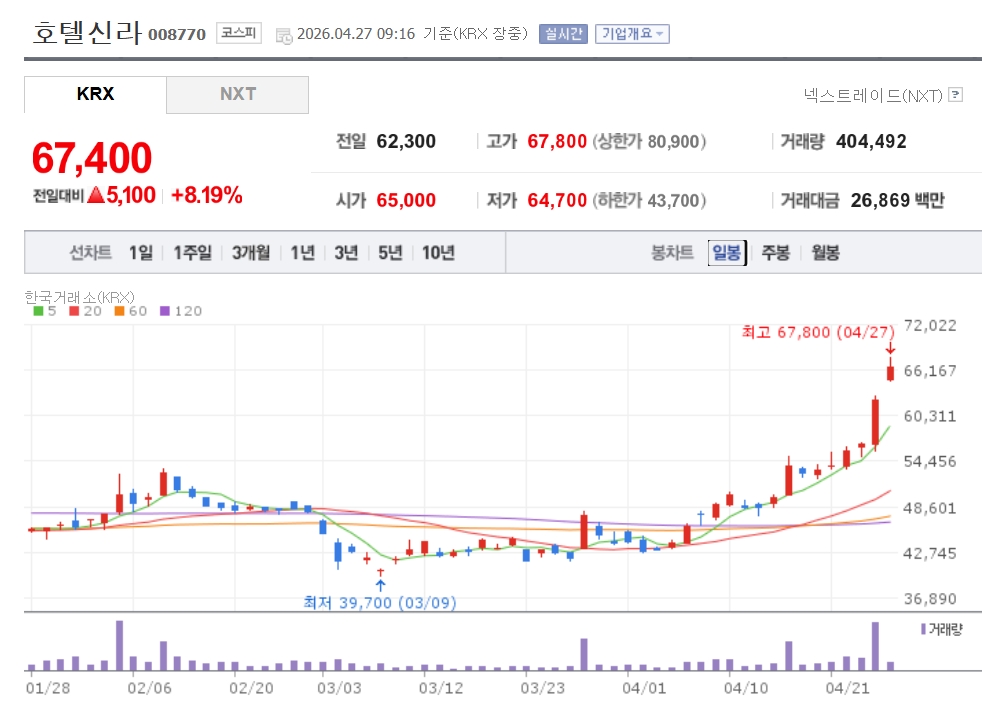
Task: Expand the 기업개요 dropdown
Action: (632, 34)
